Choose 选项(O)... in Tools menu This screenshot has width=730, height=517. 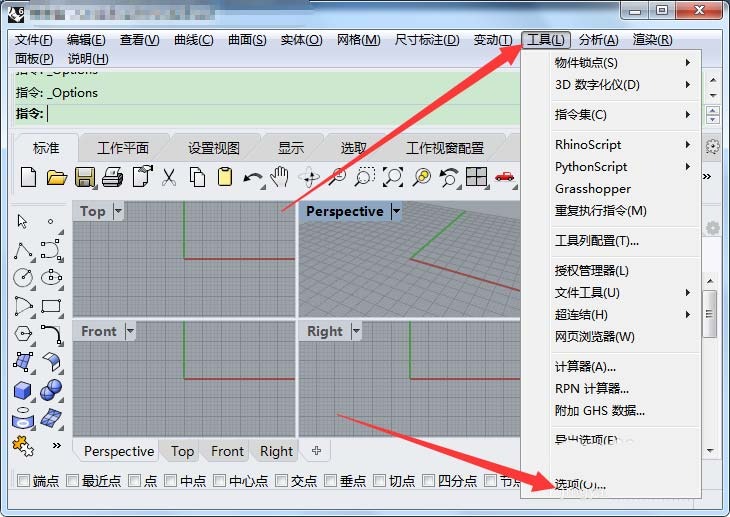[580, 485]
